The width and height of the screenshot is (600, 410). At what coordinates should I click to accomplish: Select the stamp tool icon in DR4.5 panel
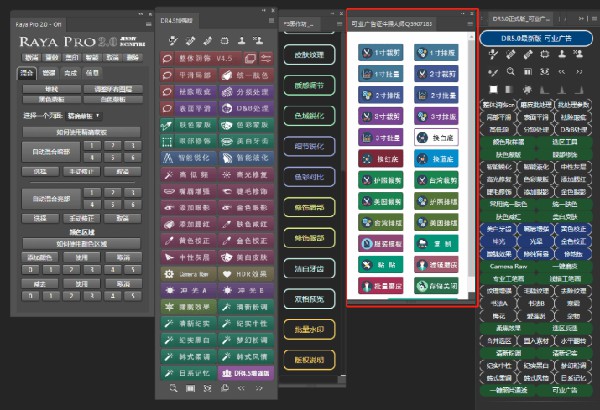[241, 40]
